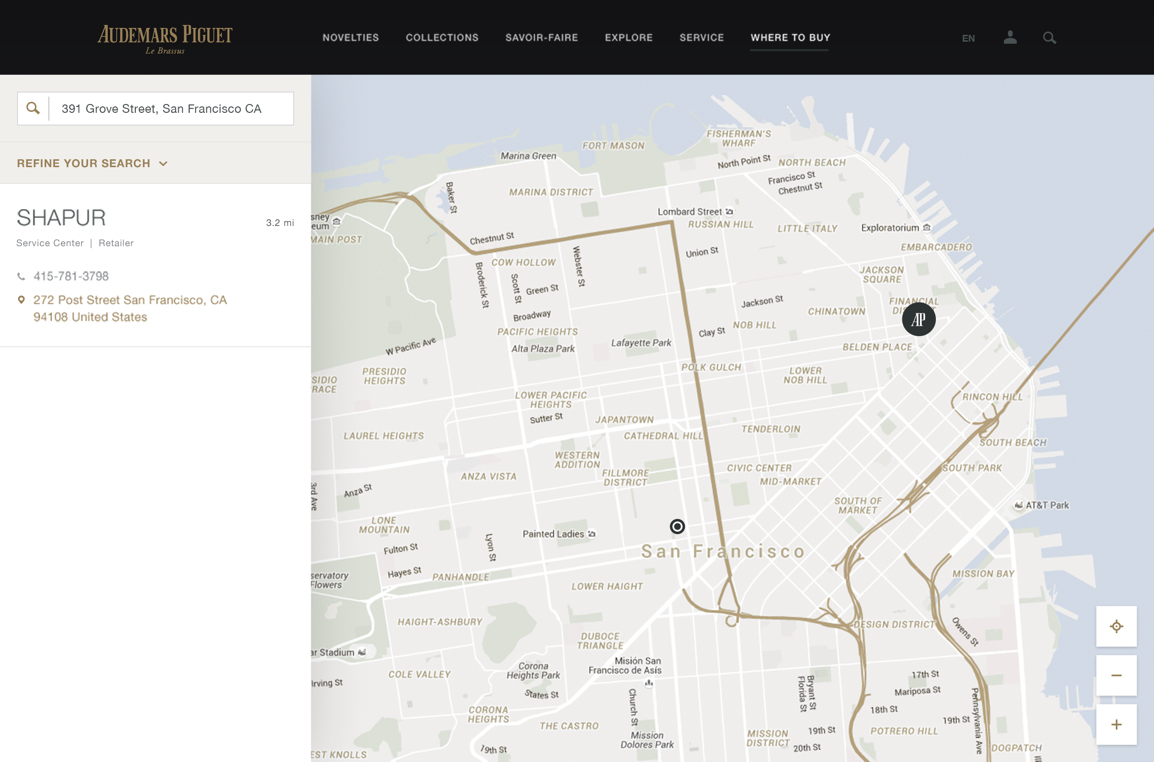Click the AP retailer marker on map
The image size is (1154, 762).
click(918, 319)
